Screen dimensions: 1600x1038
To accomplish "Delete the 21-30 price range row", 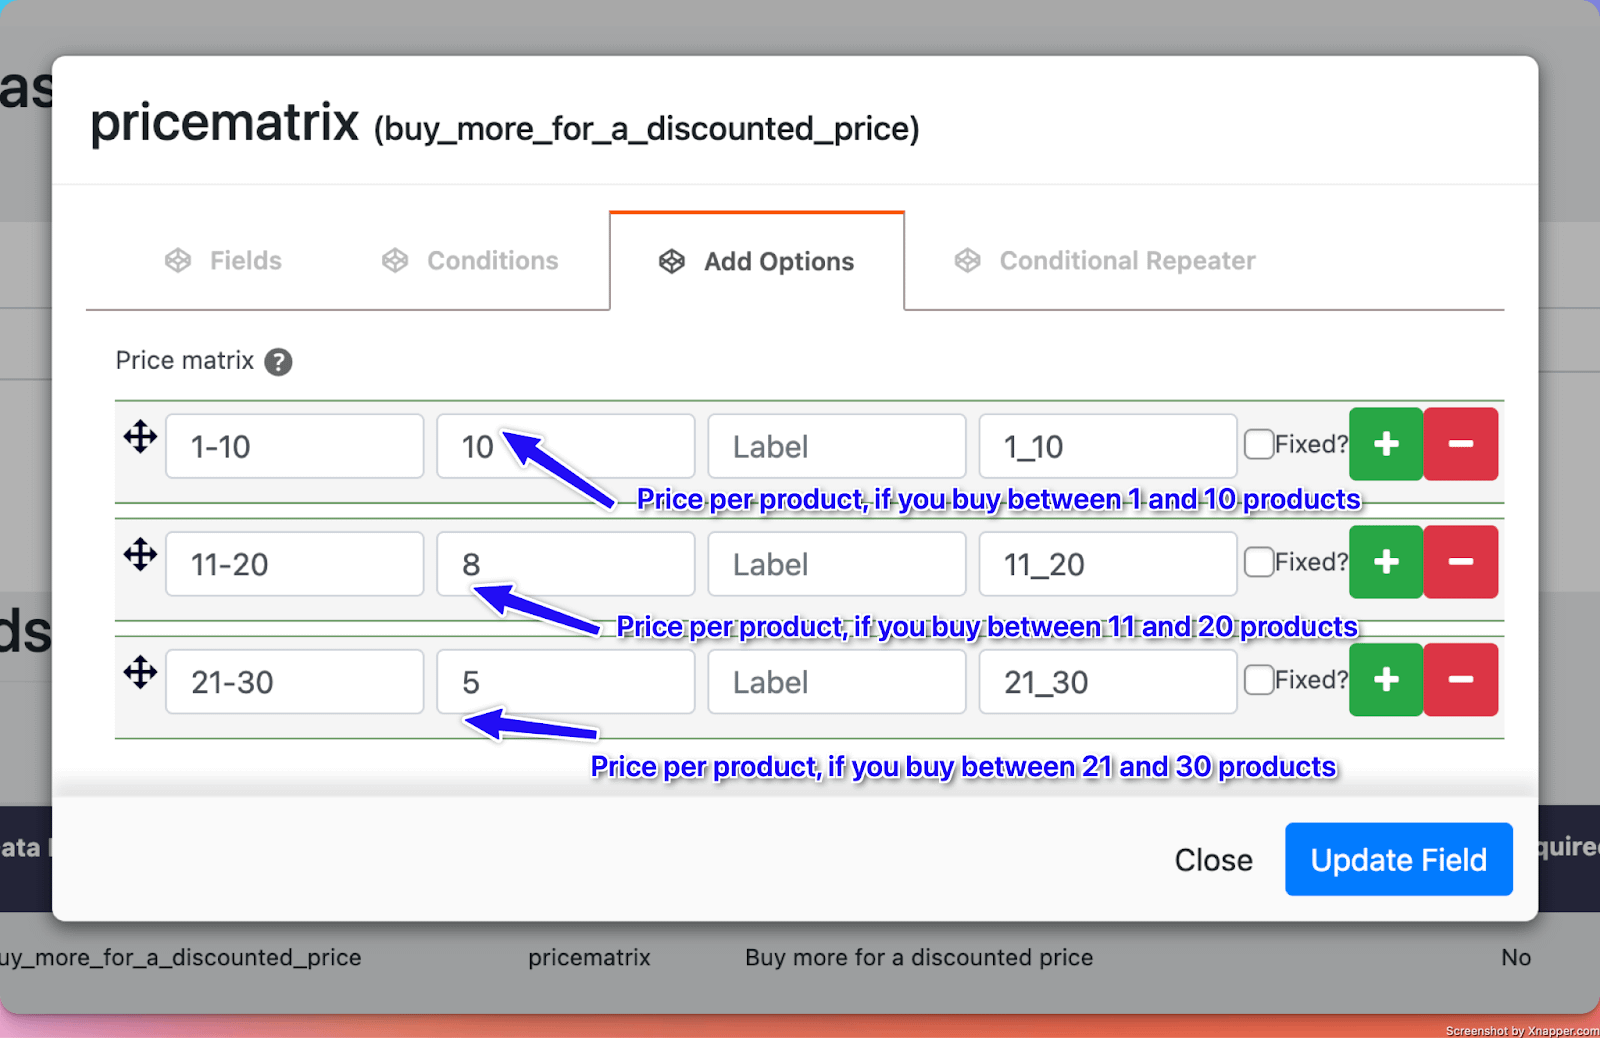I will 1460,680.
